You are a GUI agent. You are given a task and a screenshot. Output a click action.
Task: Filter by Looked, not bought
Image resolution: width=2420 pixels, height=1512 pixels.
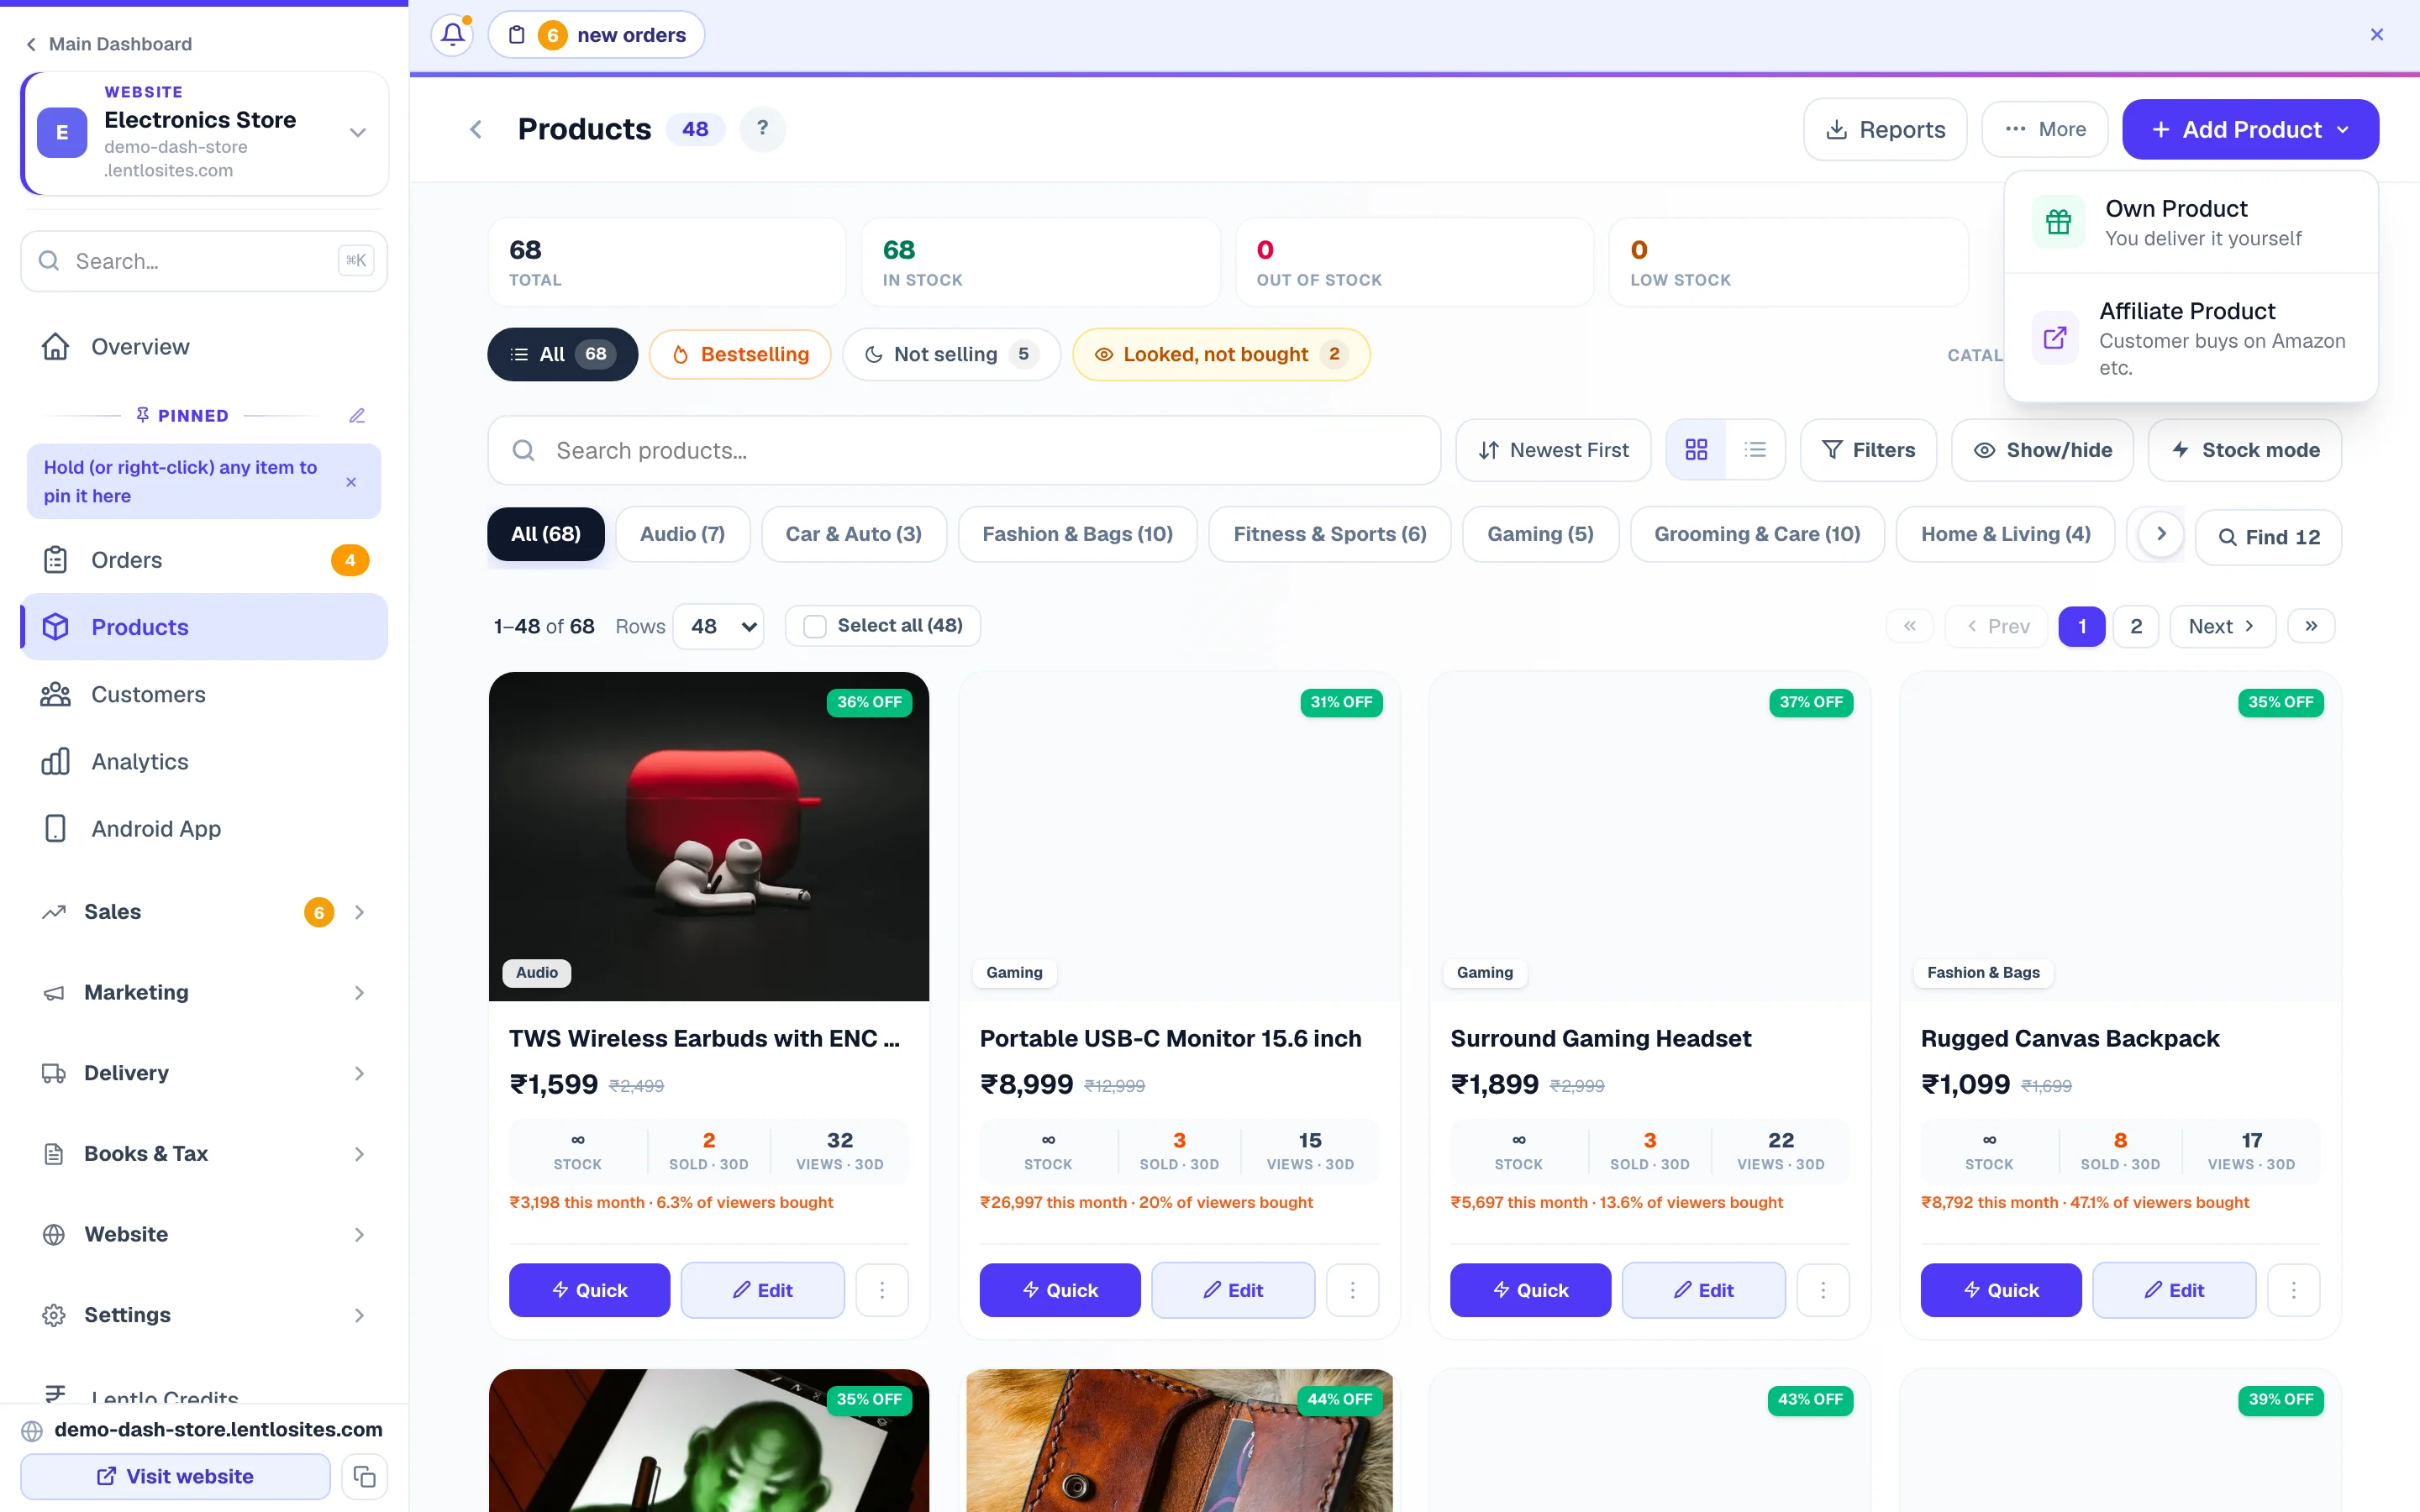[x=1221, y=354]
